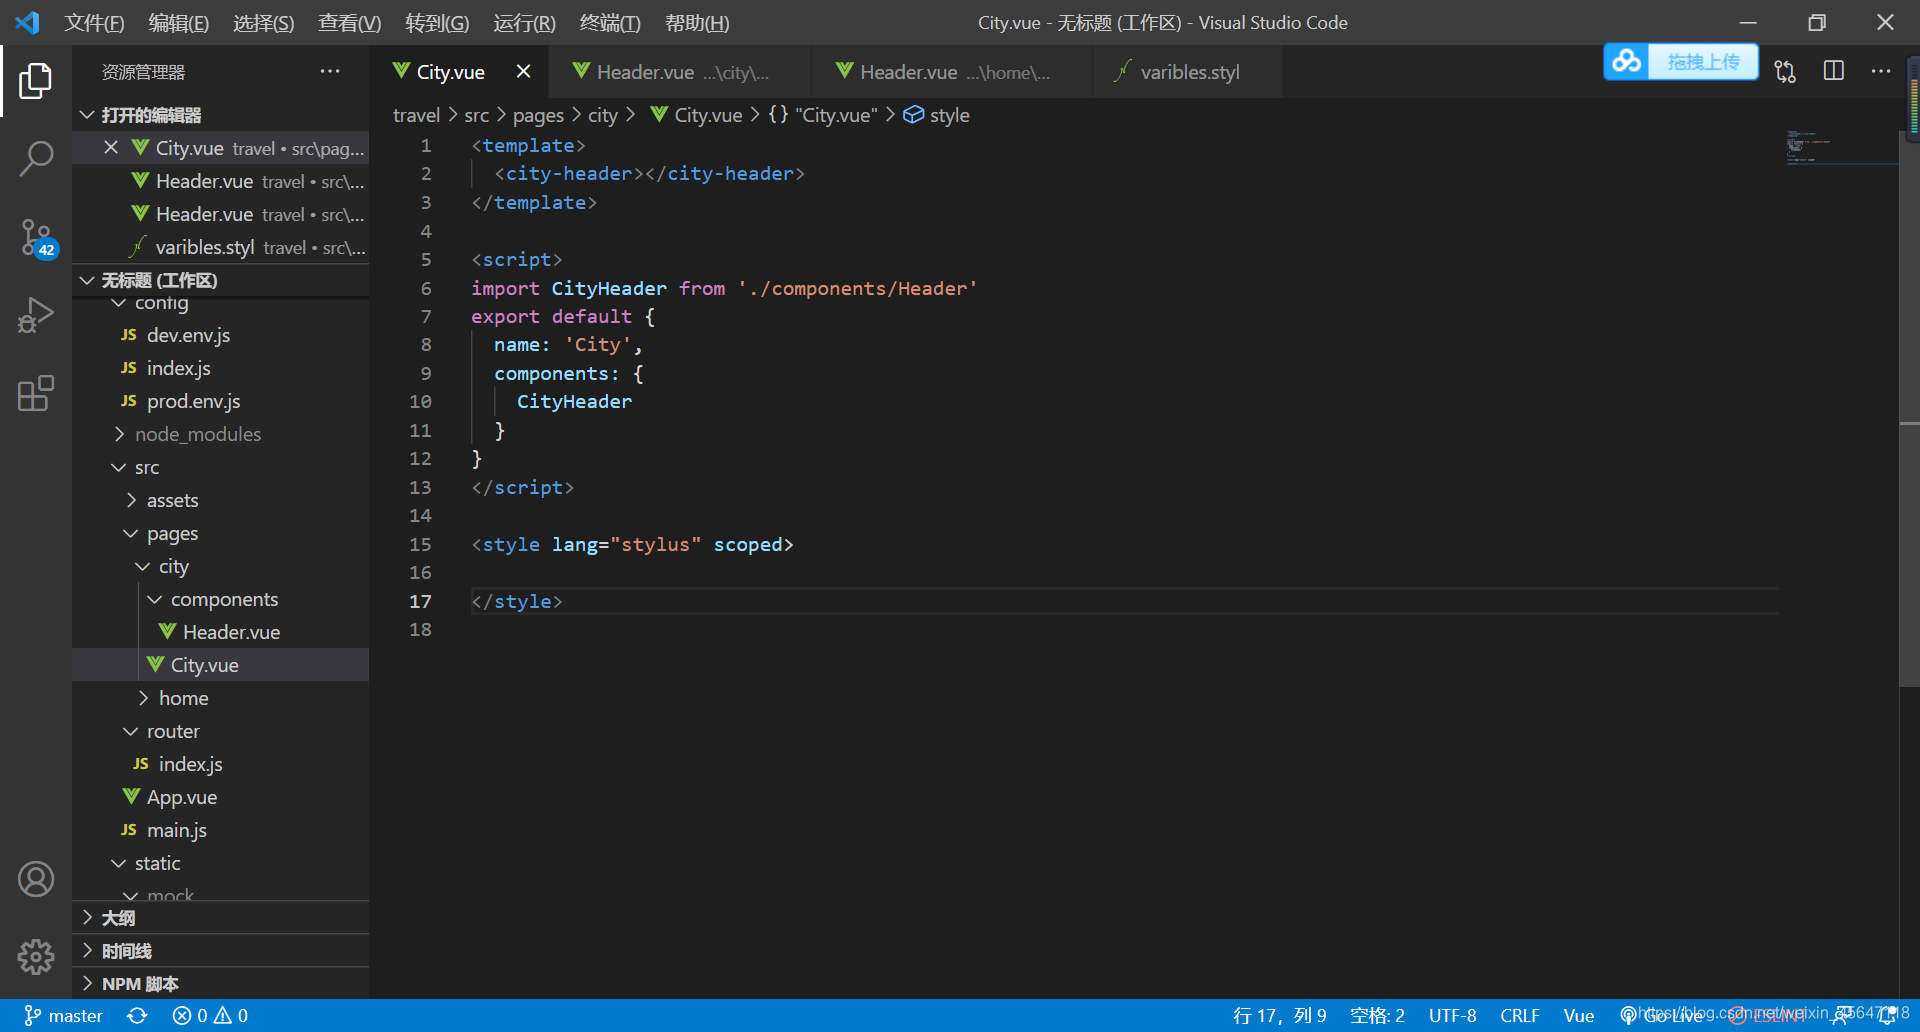Open the 编辑(E) menu
1920x1032 pixels.
click(x=179, y=22)
